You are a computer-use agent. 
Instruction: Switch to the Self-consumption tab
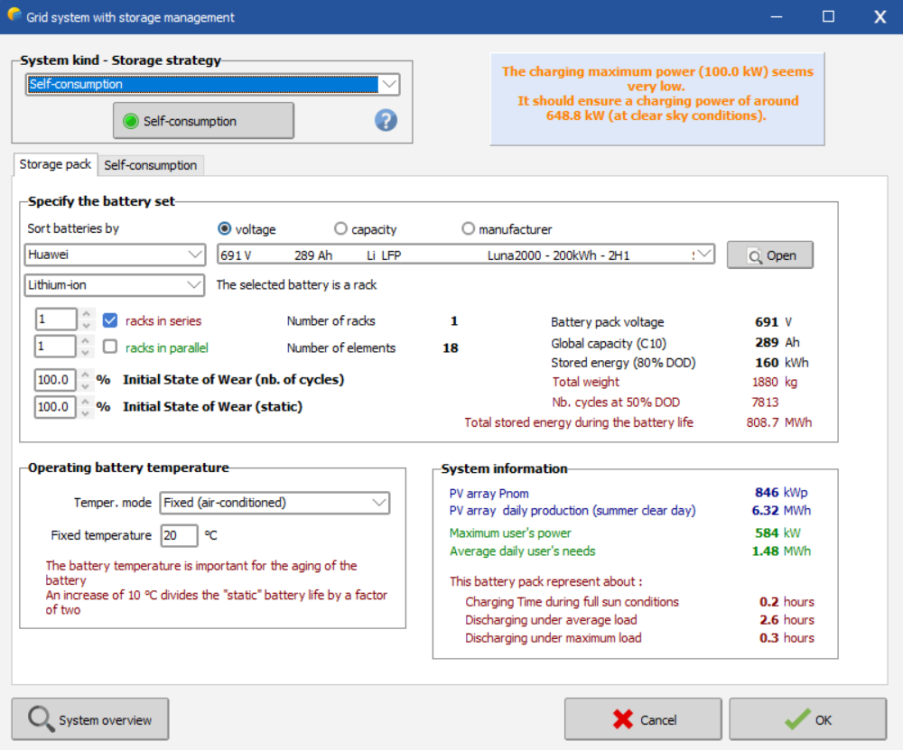[x=151, y=165]
